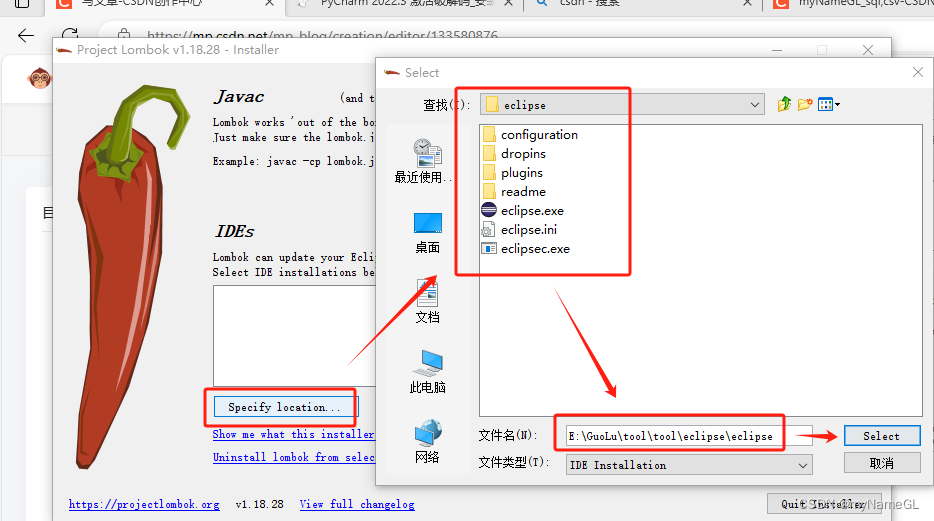Open Recent (最近使用) shortcut
The width and height of the screenshot is (934, 521).
coord(425,161)
